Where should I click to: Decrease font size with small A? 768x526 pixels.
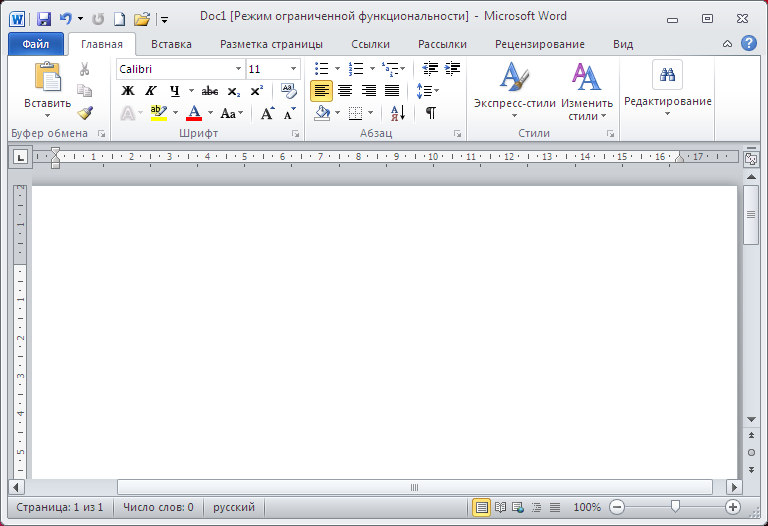coord(290,114)
